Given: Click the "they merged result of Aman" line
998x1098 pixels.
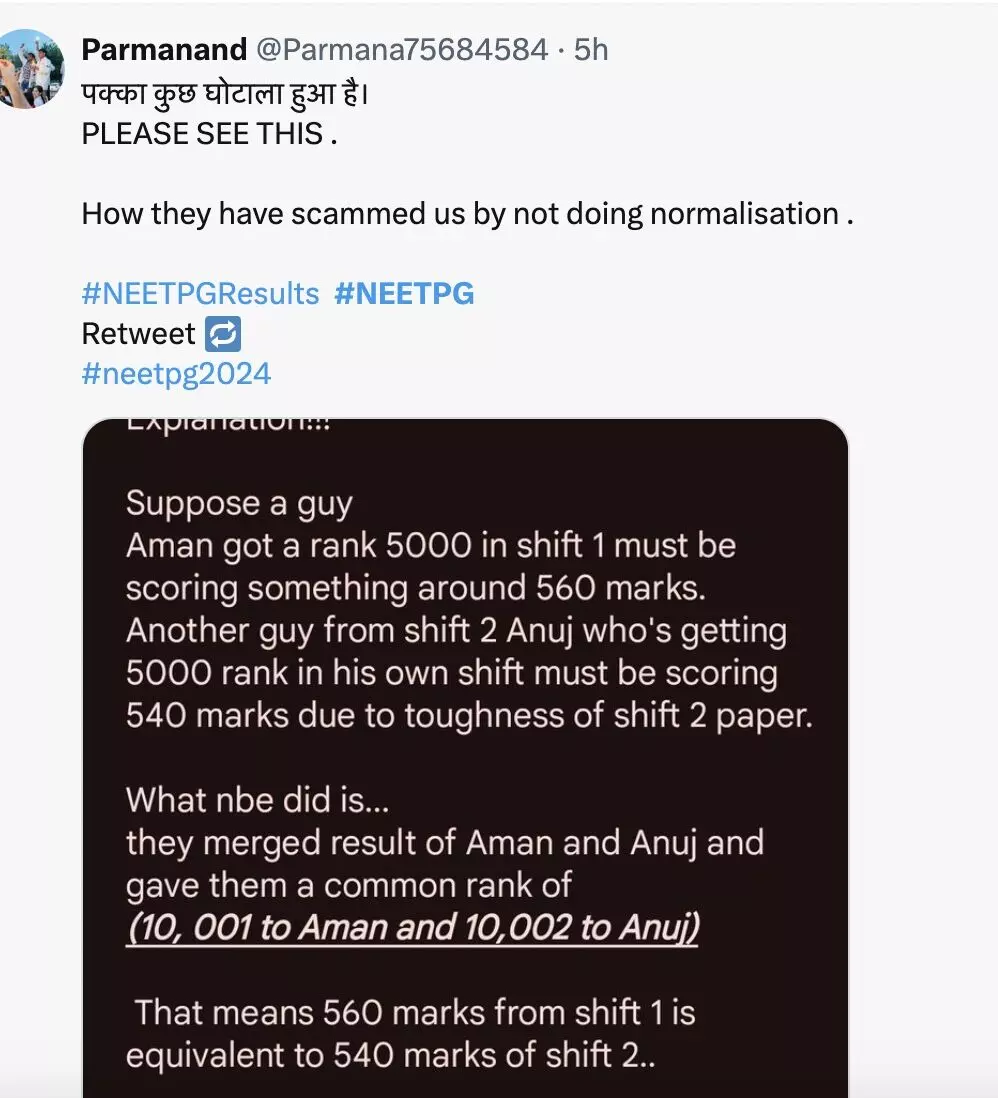Looking at the screenshot, I should [x=444, y=842].
